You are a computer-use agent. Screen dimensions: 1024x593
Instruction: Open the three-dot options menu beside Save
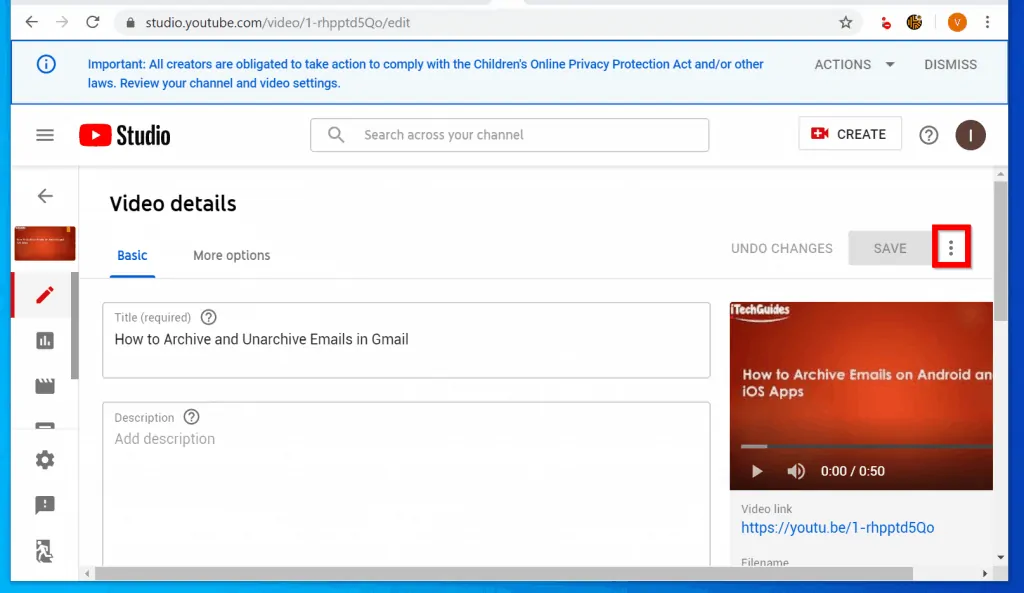coord(951,248)
